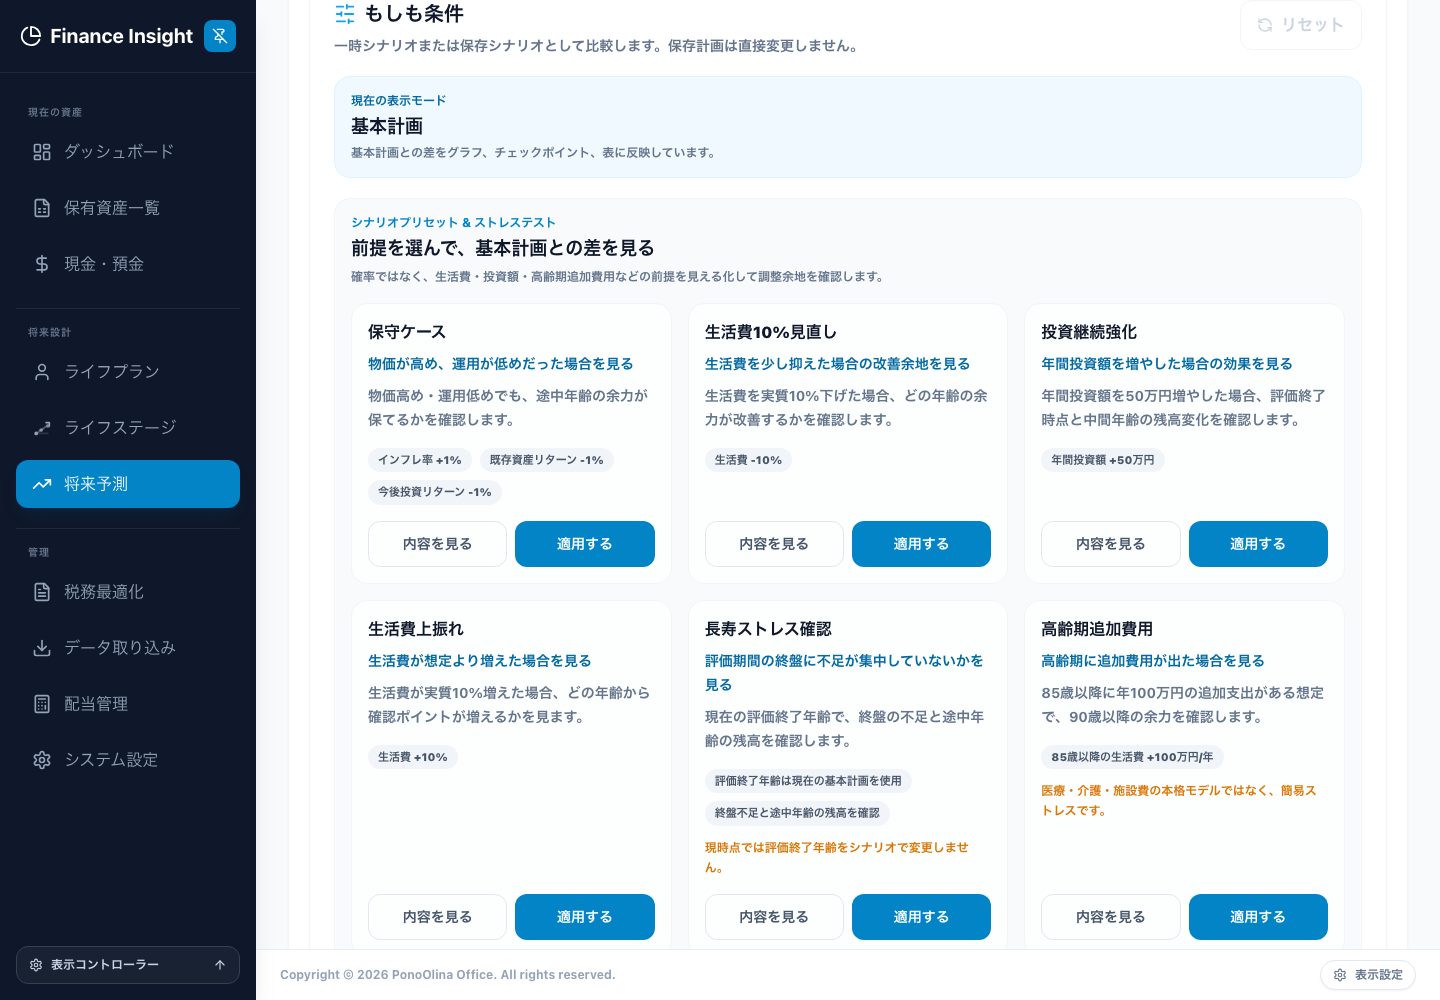Go to ライフプラン in the sidebar

128,372
